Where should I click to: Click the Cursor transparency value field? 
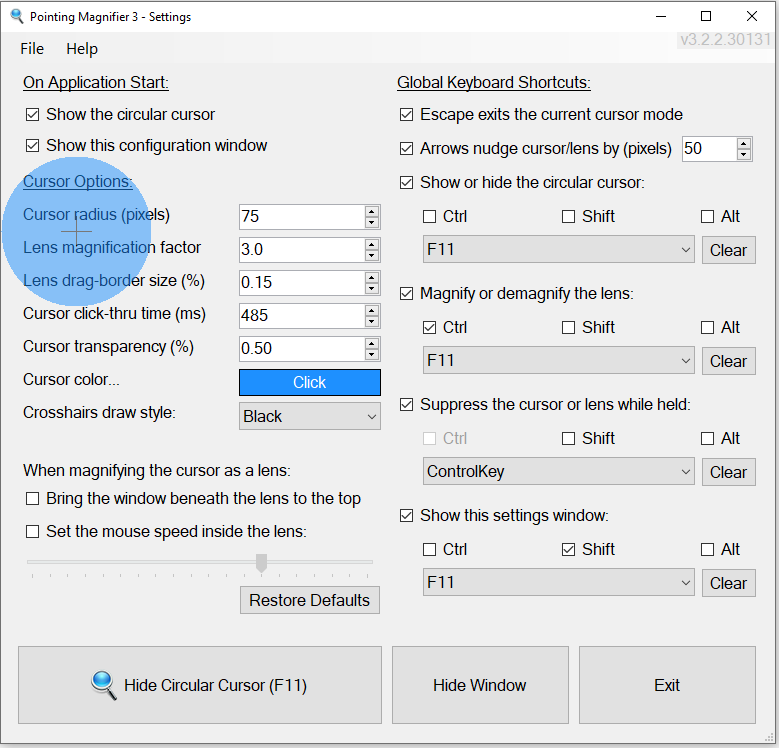click(x=302, y=349)
